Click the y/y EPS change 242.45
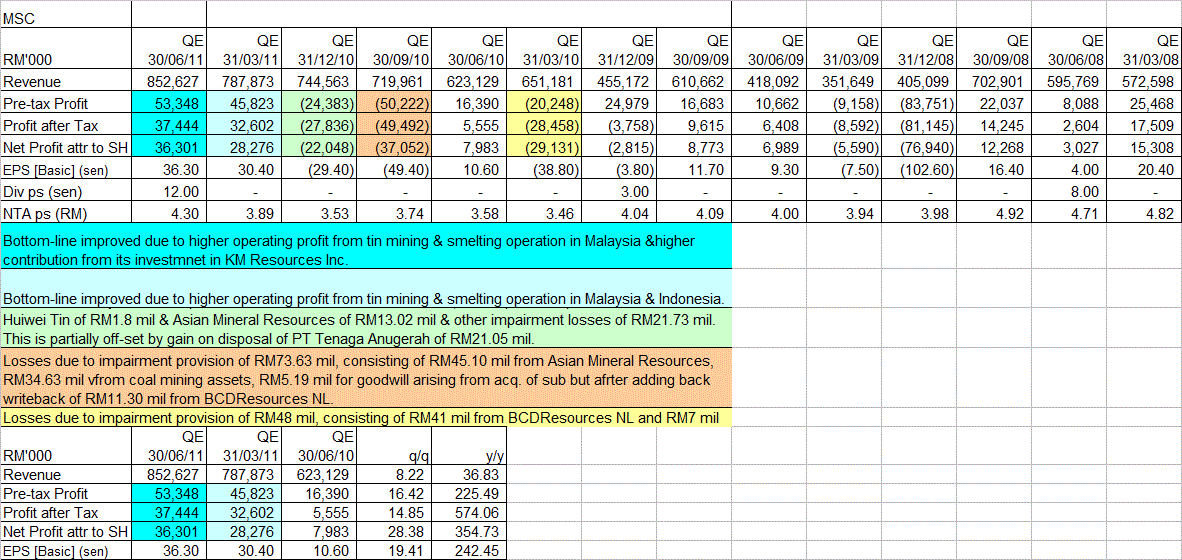The width and height of the screenshot is (1182, 560). 468,551
